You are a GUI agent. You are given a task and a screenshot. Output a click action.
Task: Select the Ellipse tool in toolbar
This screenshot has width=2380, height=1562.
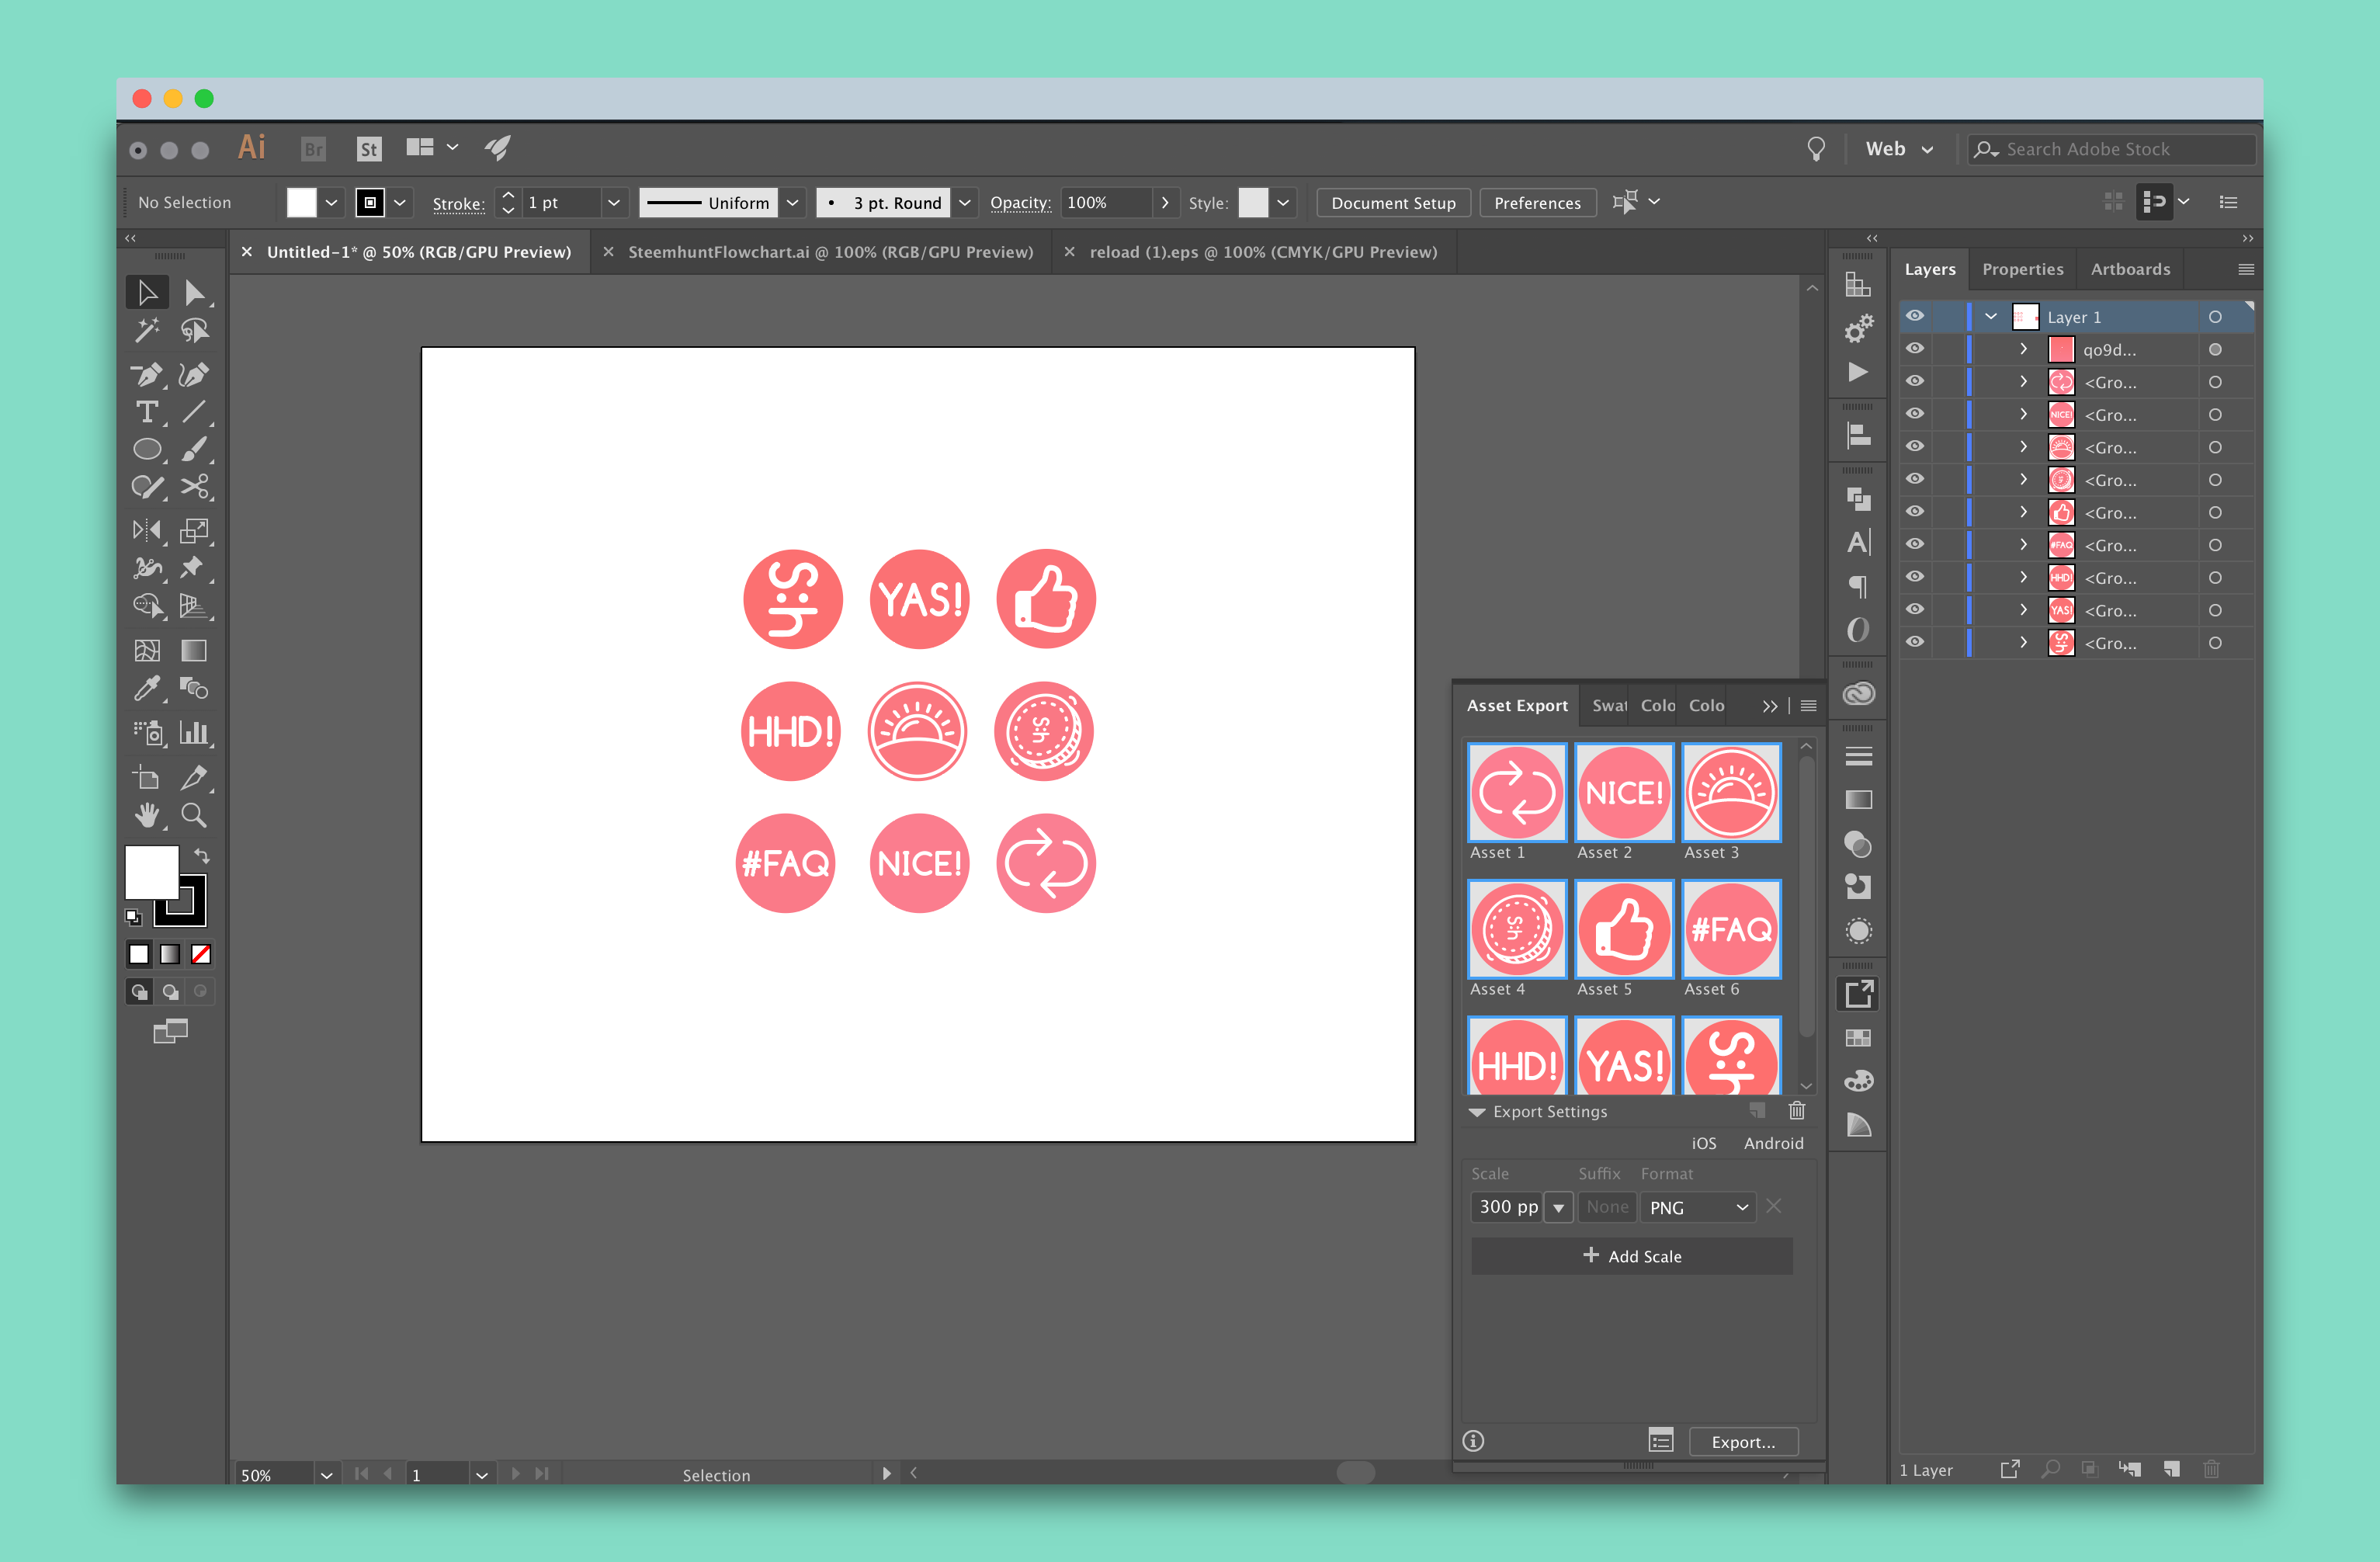tap(148, 450)
